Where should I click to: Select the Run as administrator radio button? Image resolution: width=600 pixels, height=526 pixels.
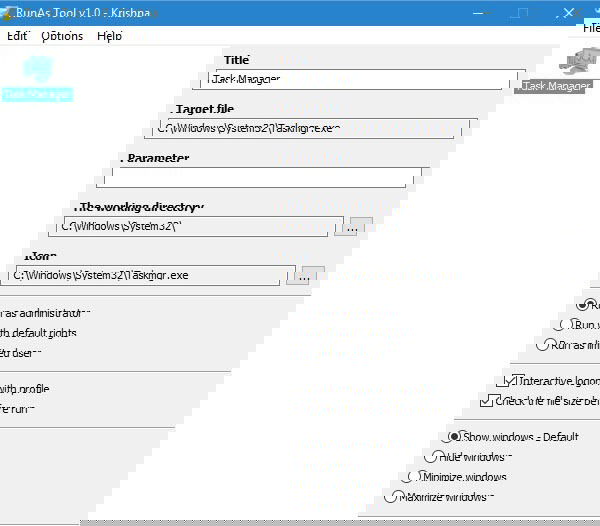585,305
